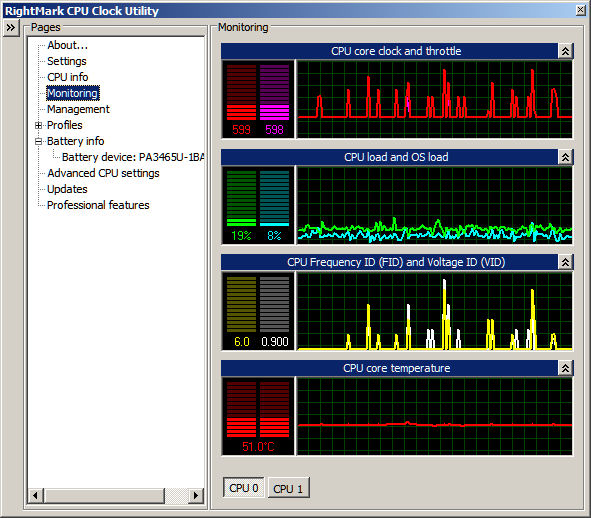591x518 pixels.
Task: Collapse the CPU core temperature panel
Action: click(565, 368)
